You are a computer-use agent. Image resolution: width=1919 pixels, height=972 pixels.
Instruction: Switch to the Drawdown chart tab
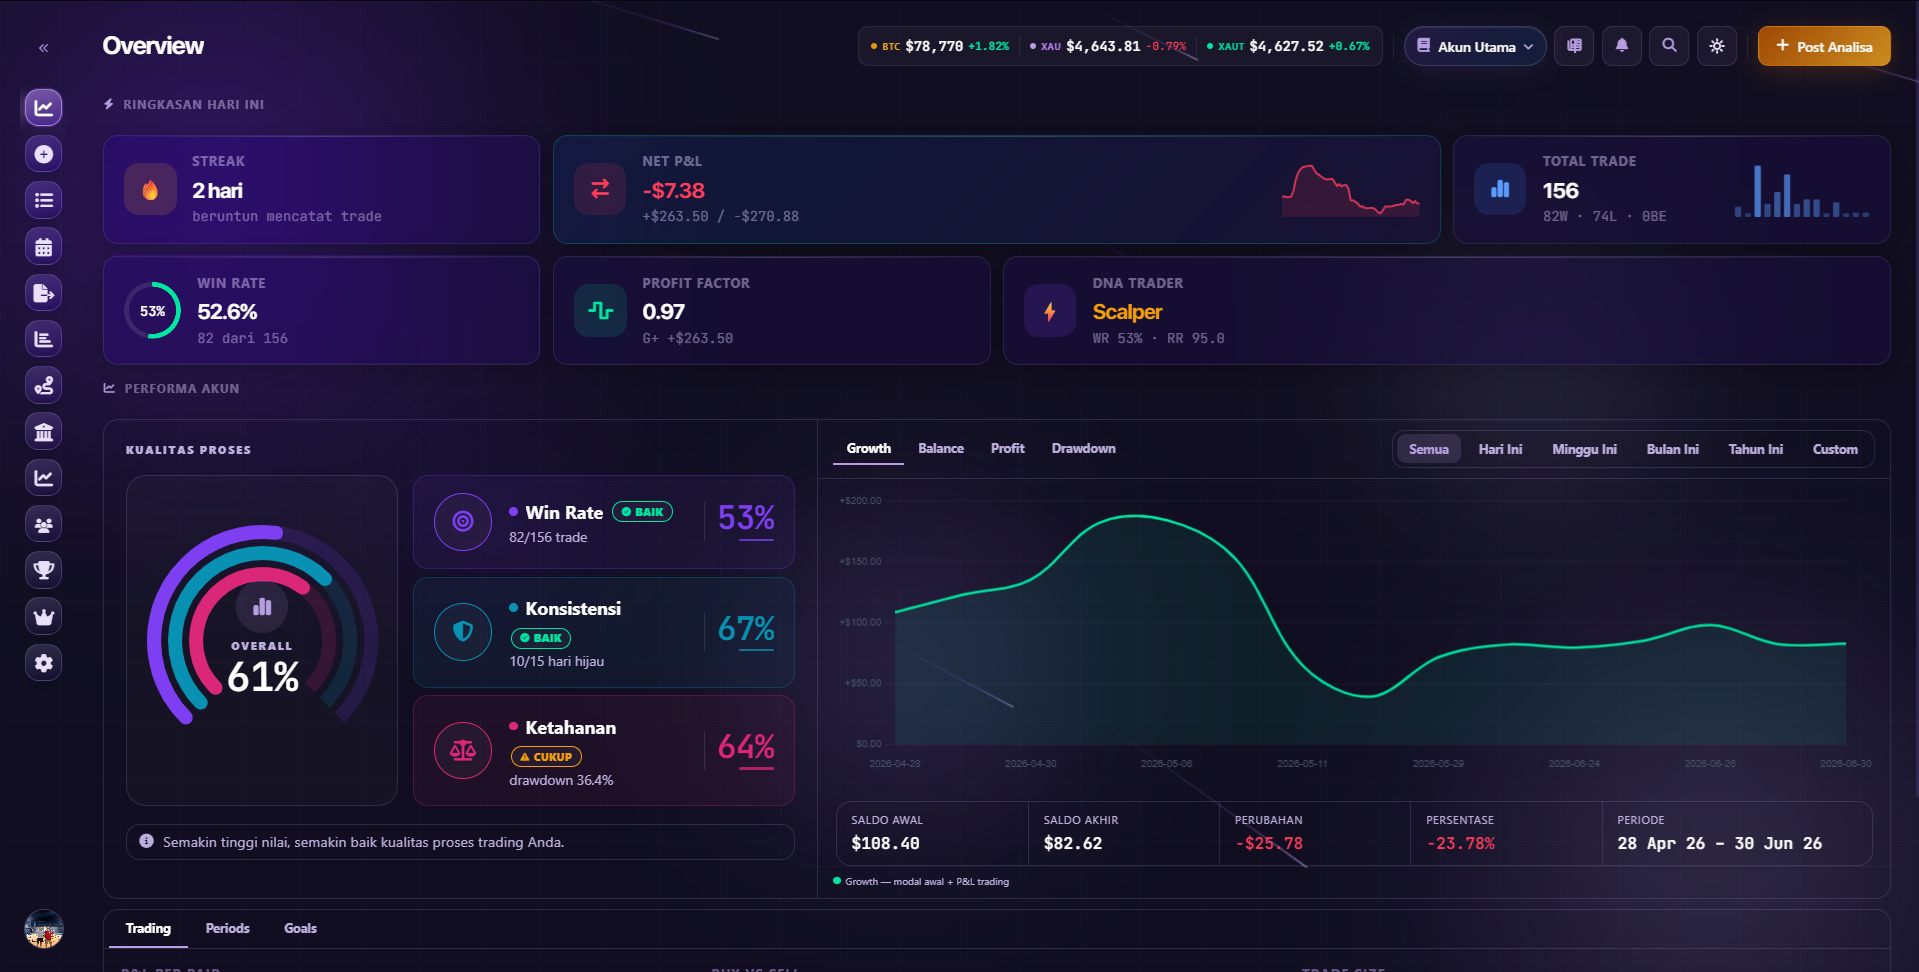click(1084, 449)
